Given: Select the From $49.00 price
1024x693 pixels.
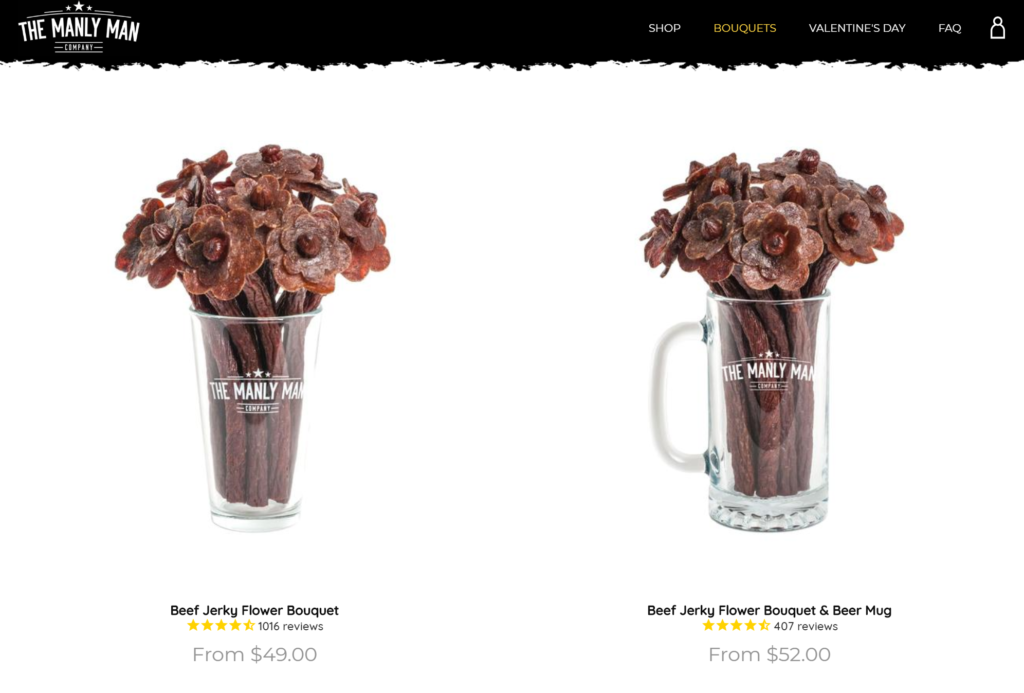Looking at the screenshot, I should coord(255,654).
